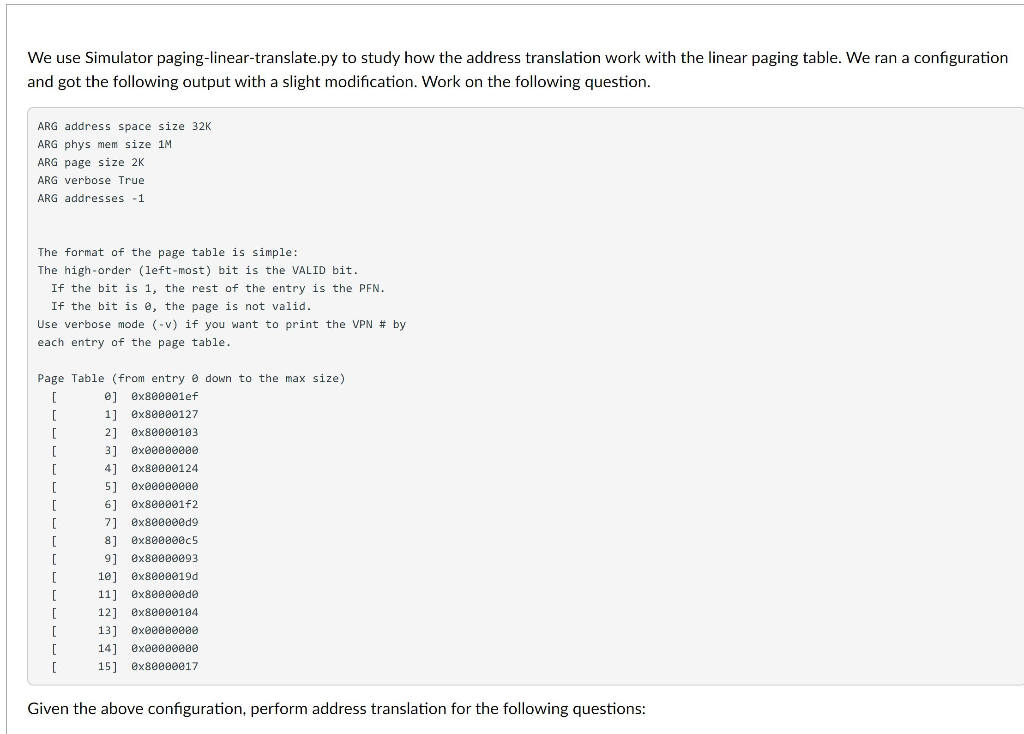Click the closing instruction about address translation
This screenshot has width=1024, height=734.
(x=337, y=708)
